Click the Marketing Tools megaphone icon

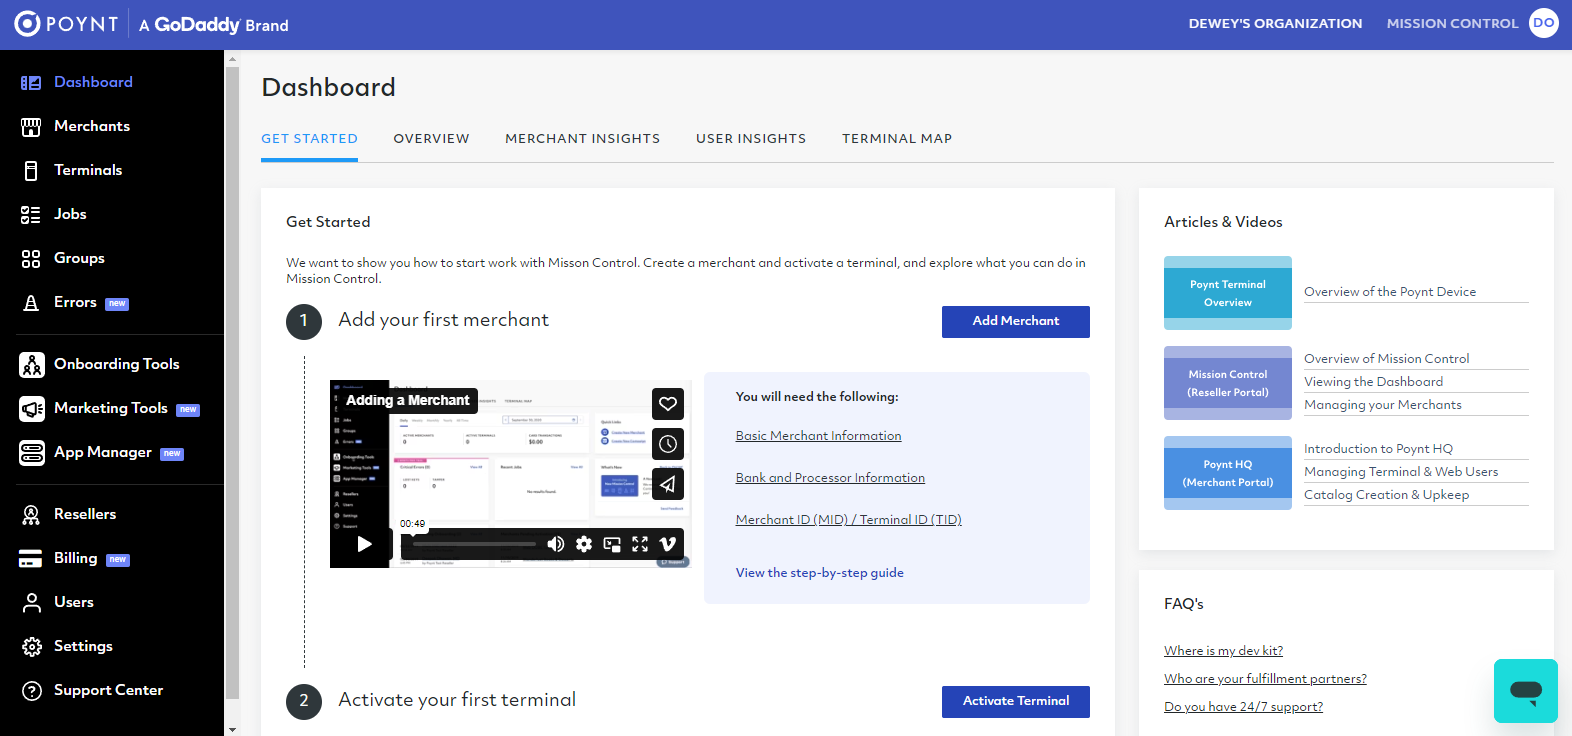pos(32,409)
